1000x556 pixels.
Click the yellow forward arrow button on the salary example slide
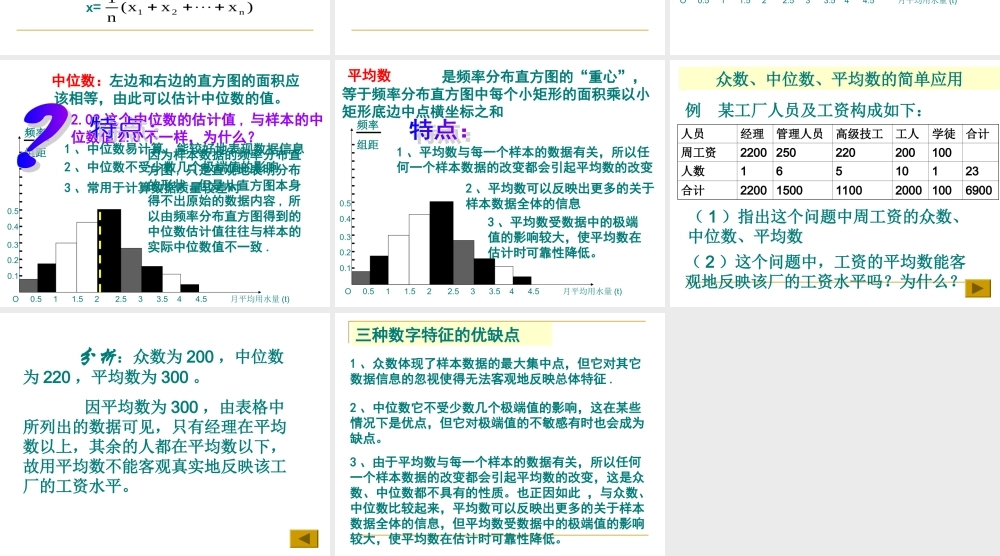tap(978, 289)
